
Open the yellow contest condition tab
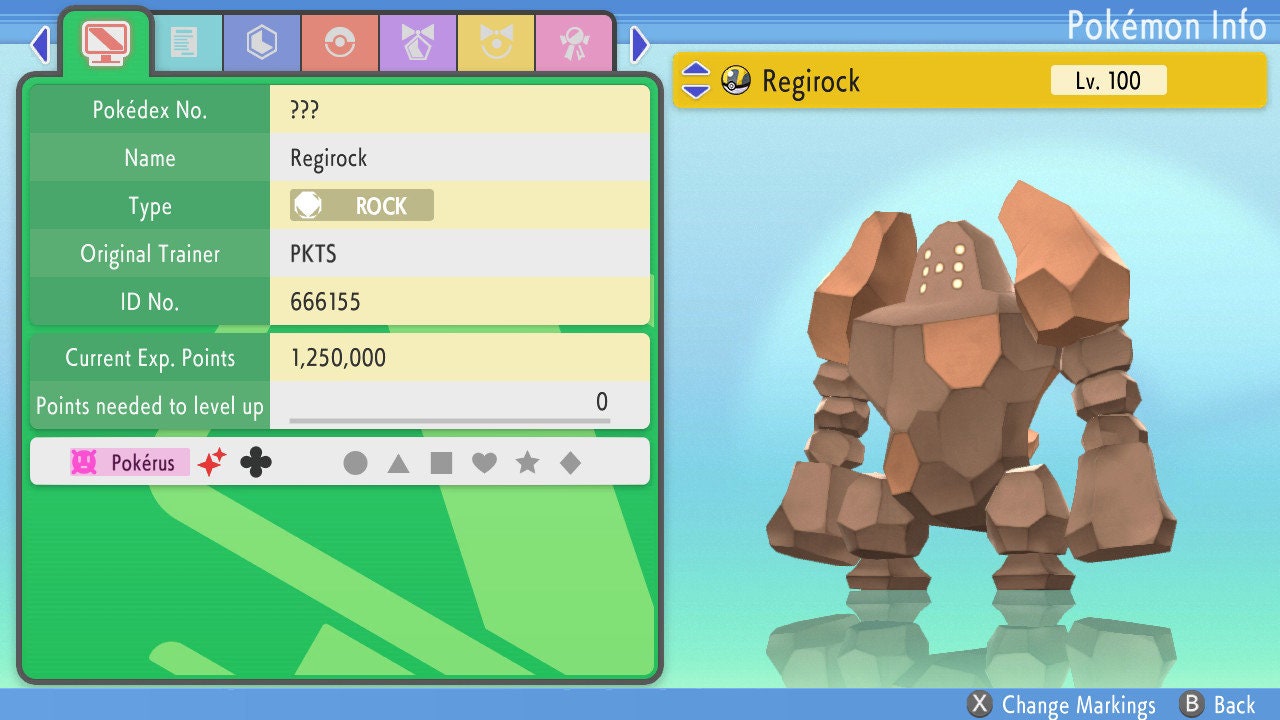[x=495, y=43]
